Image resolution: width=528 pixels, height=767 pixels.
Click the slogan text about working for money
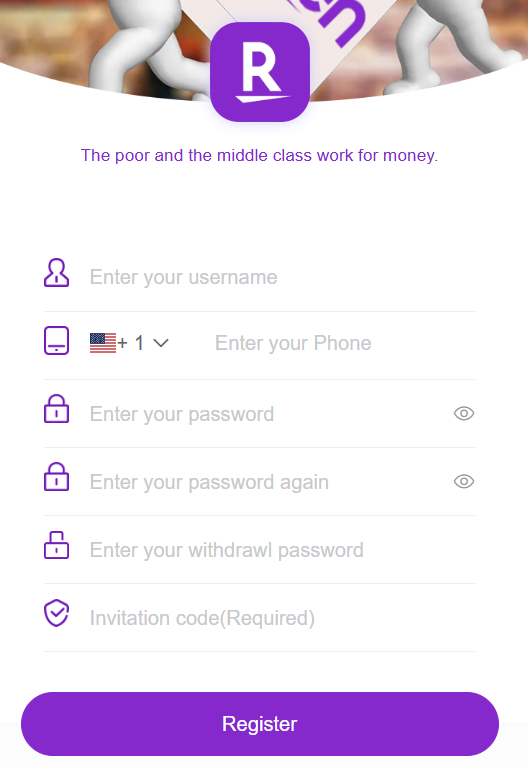pos(259,156)
